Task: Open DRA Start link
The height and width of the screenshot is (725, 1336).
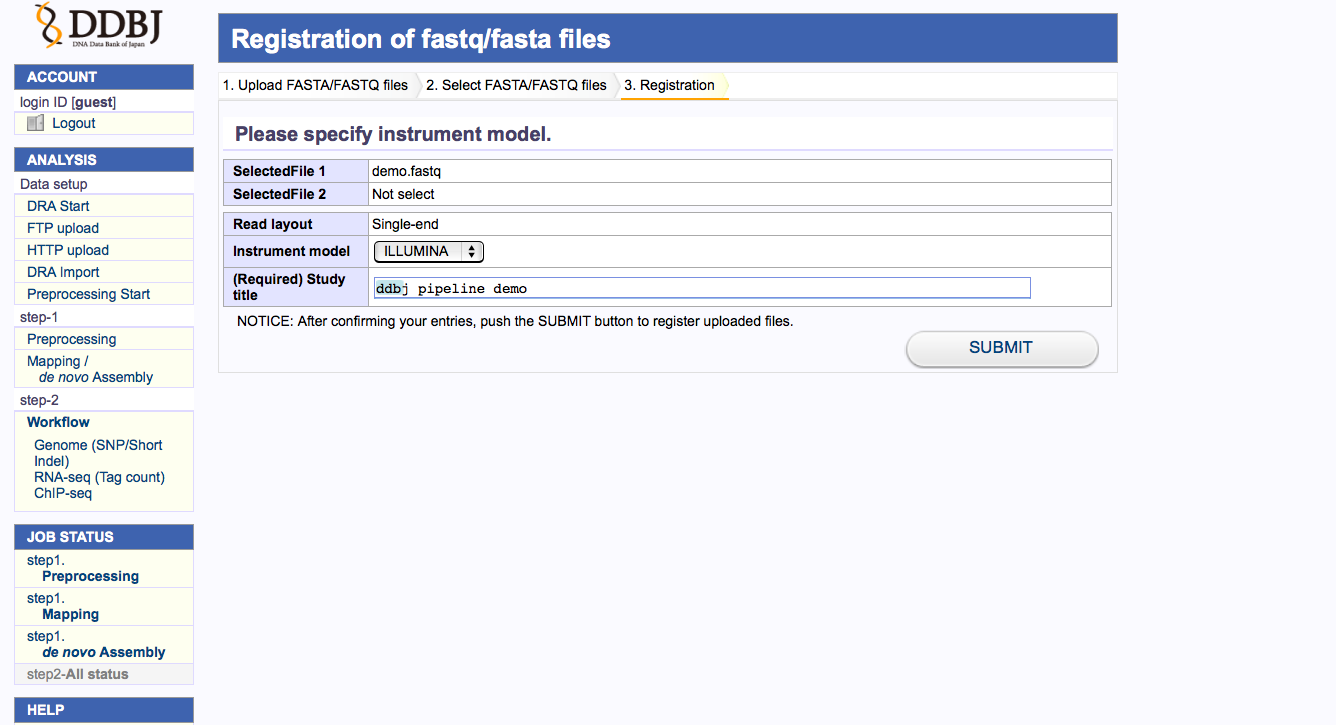Action: (58, 206)
